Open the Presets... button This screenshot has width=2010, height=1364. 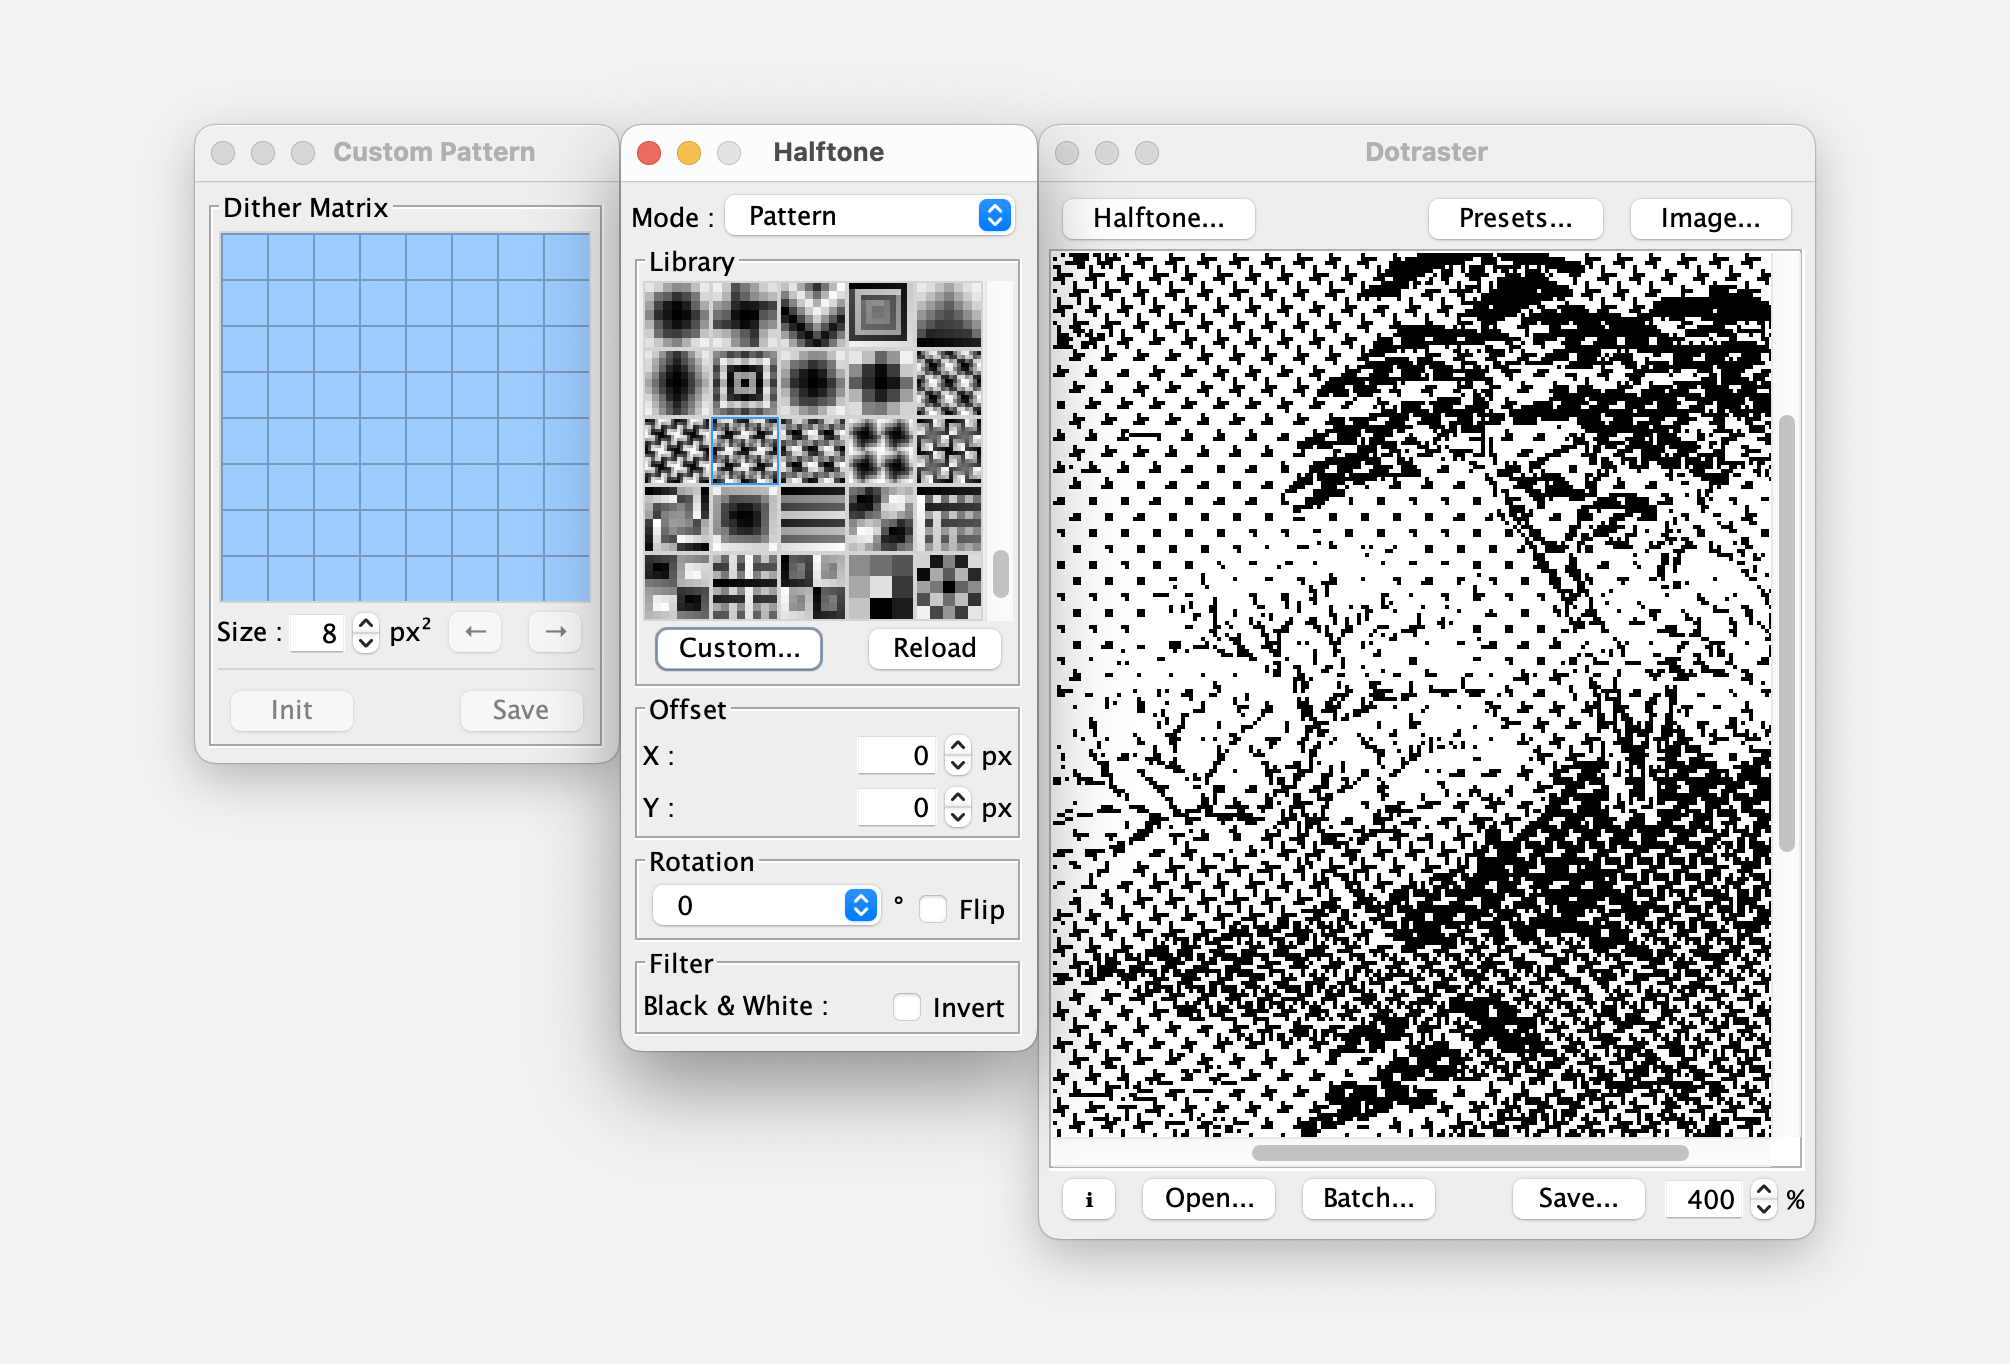click(x=1514, y=218)
